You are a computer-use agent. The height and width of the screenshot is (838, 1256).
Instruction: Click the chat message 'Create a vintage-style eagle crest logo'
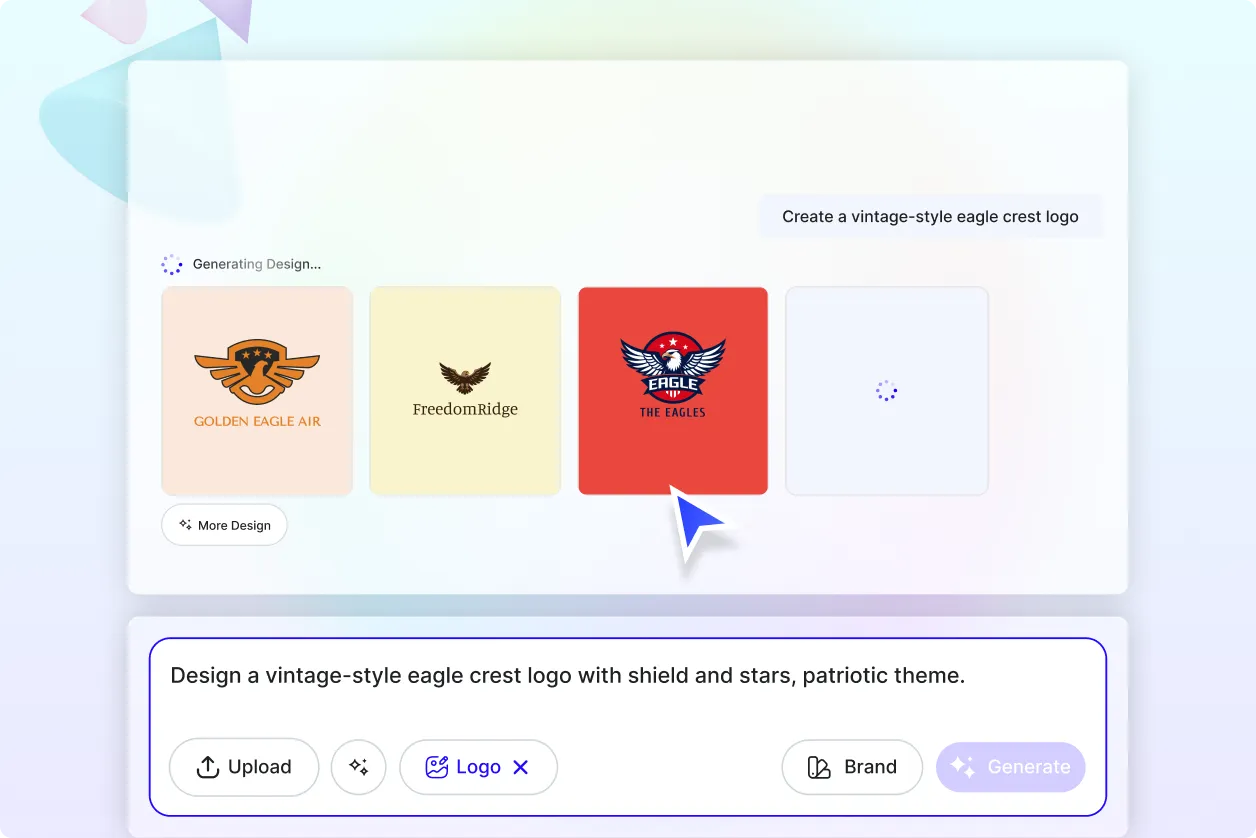[930, 216]
